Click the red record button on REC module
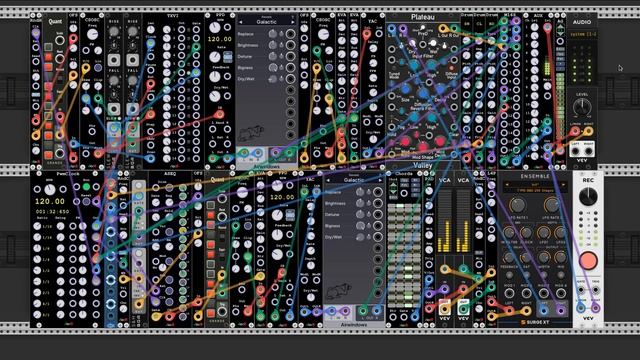640x360 pixels. pos(588,260)
